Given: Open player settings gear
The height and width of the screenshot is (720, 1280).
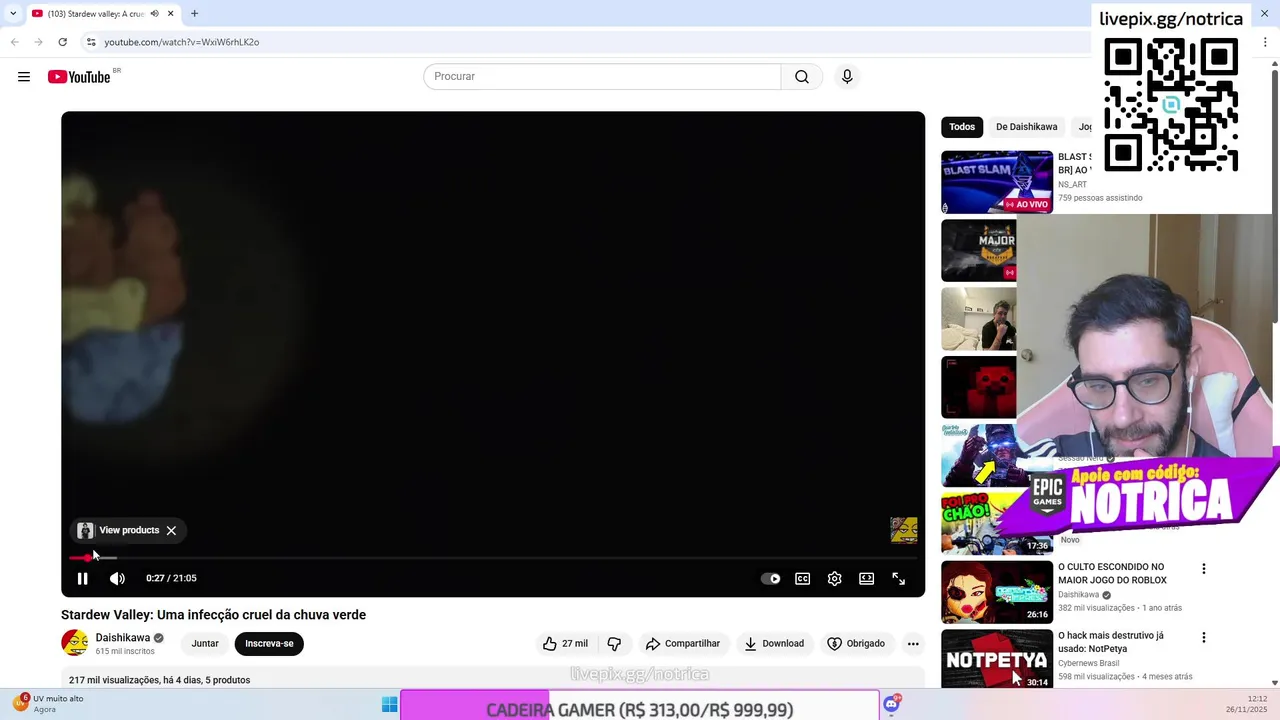Looking at the screenshot, I should pos(835,578).
